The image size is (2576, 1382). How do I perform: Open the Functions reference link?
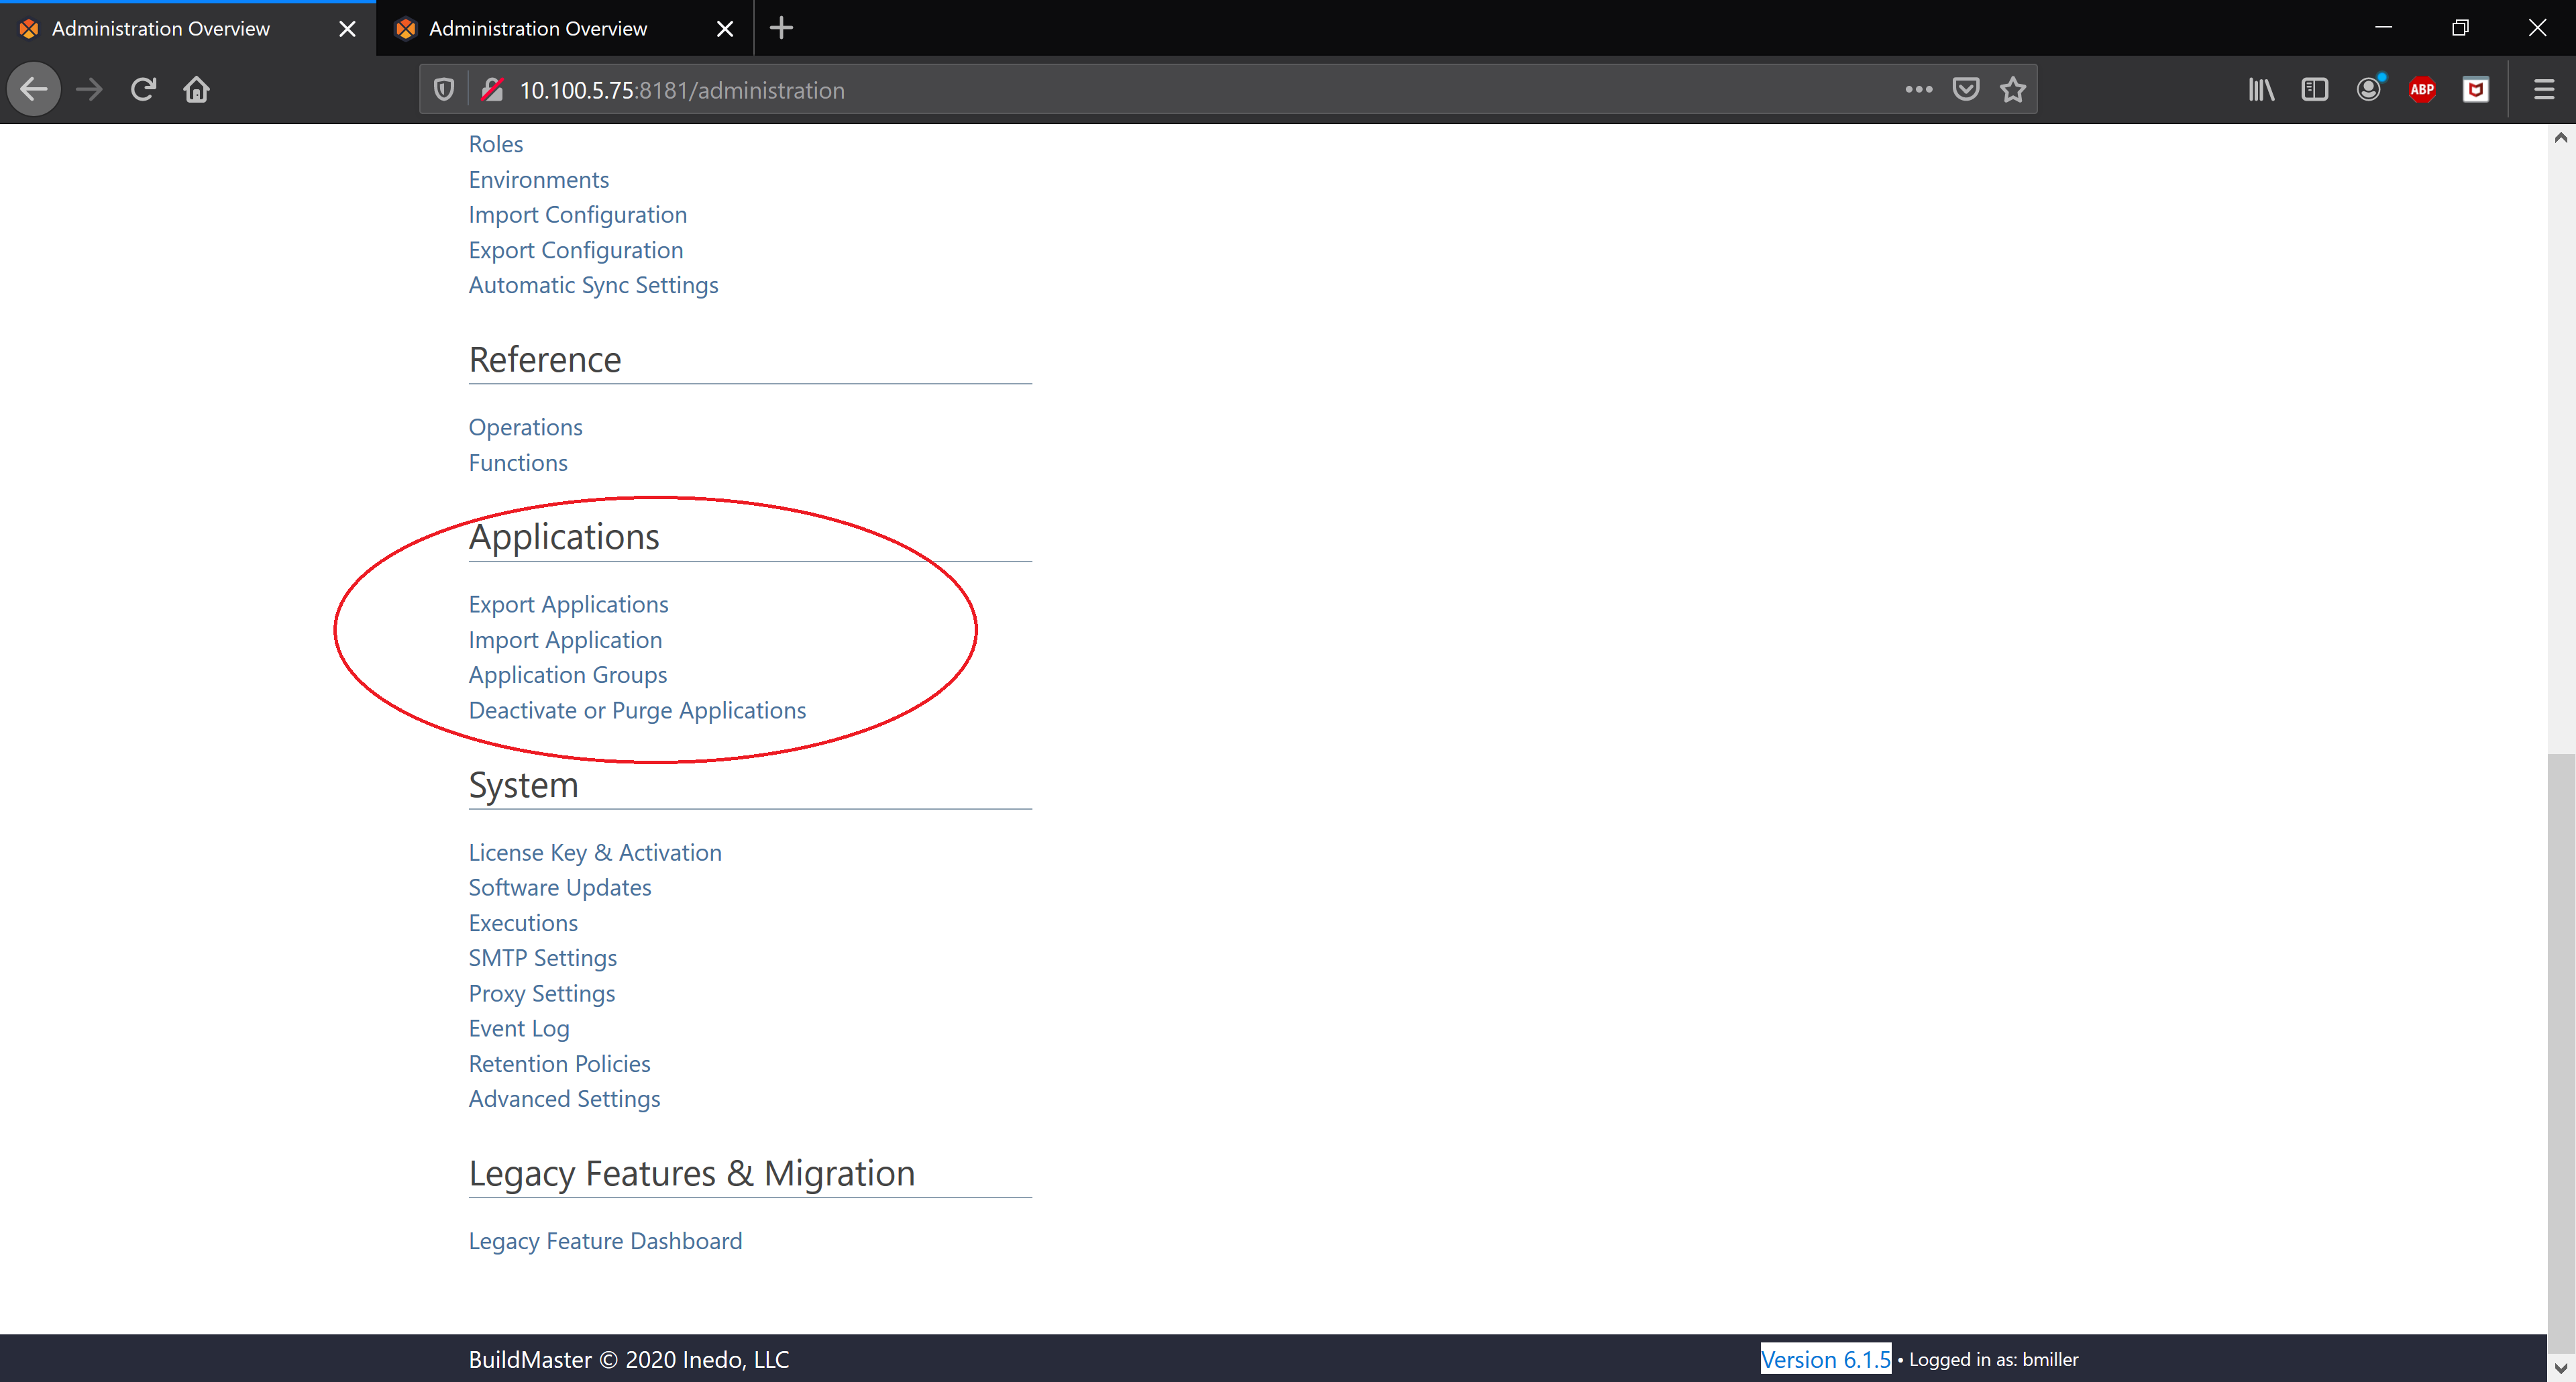[517, 462]
